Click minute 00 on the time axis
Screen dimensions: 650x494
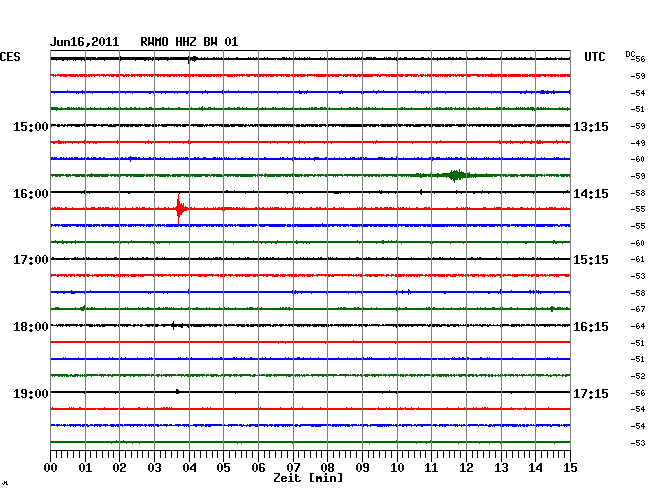click(51, 467)
